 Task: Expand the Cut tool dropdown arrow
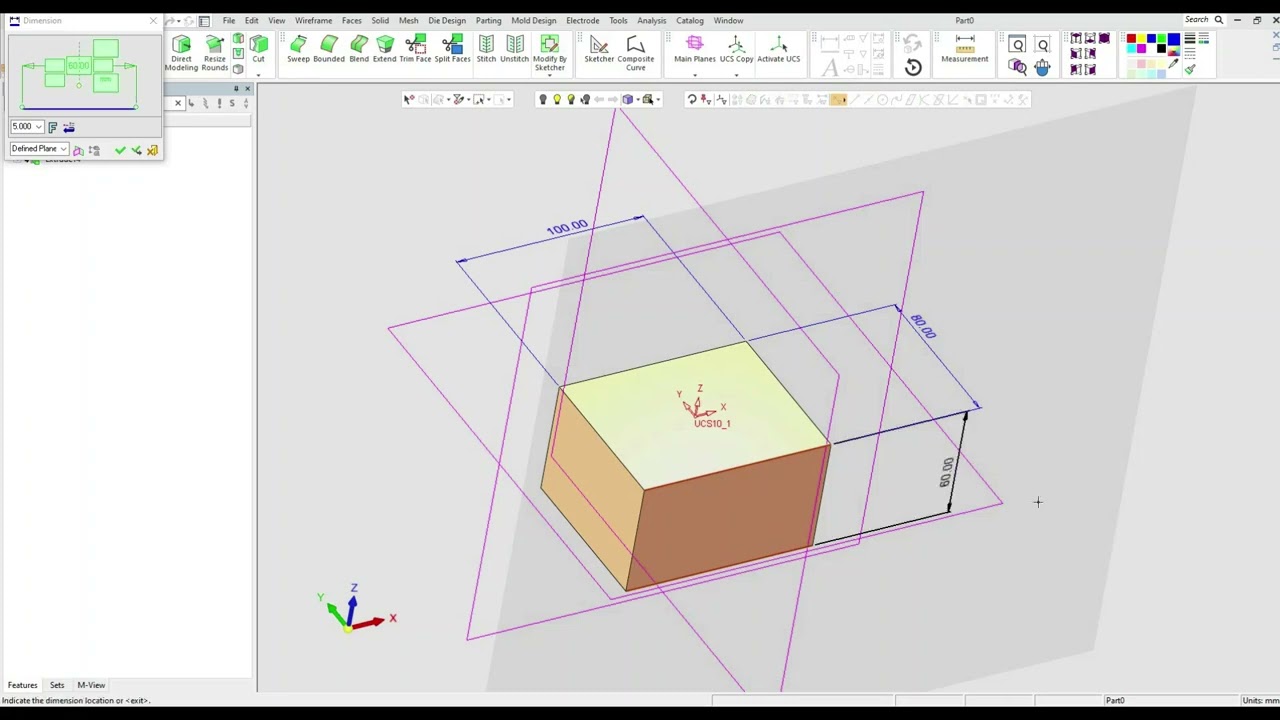[259, 75]
